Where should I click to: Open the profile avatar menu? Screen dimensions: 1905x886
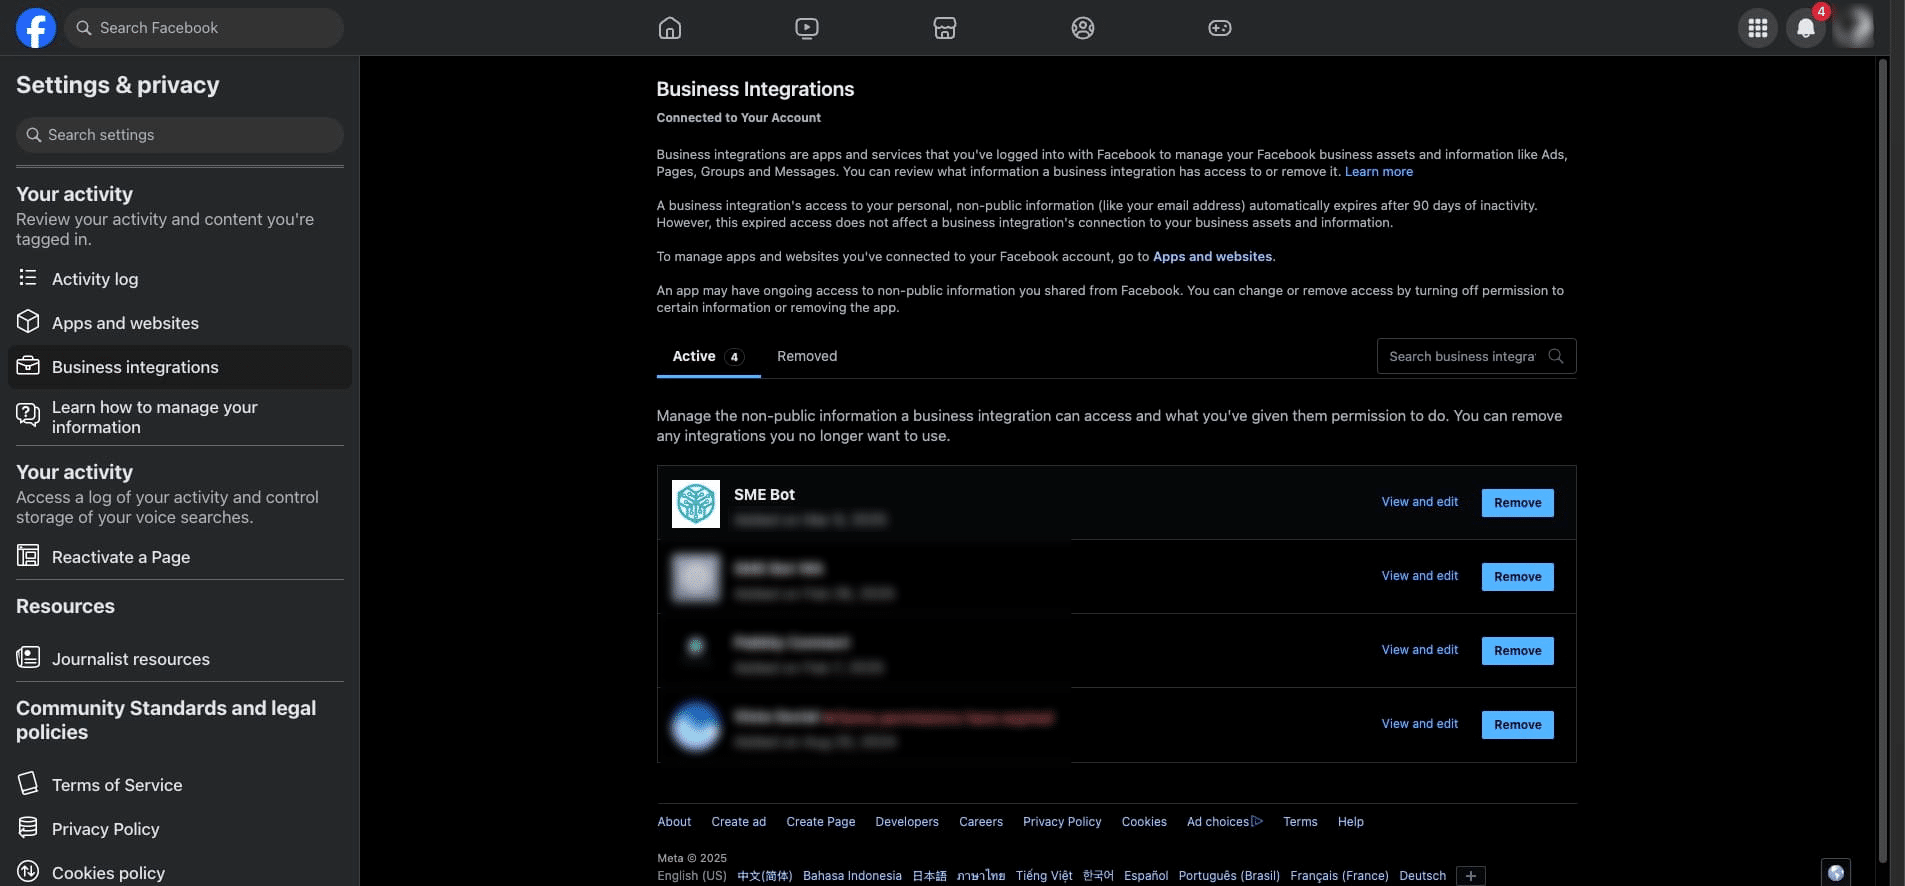pos(1853,28)
